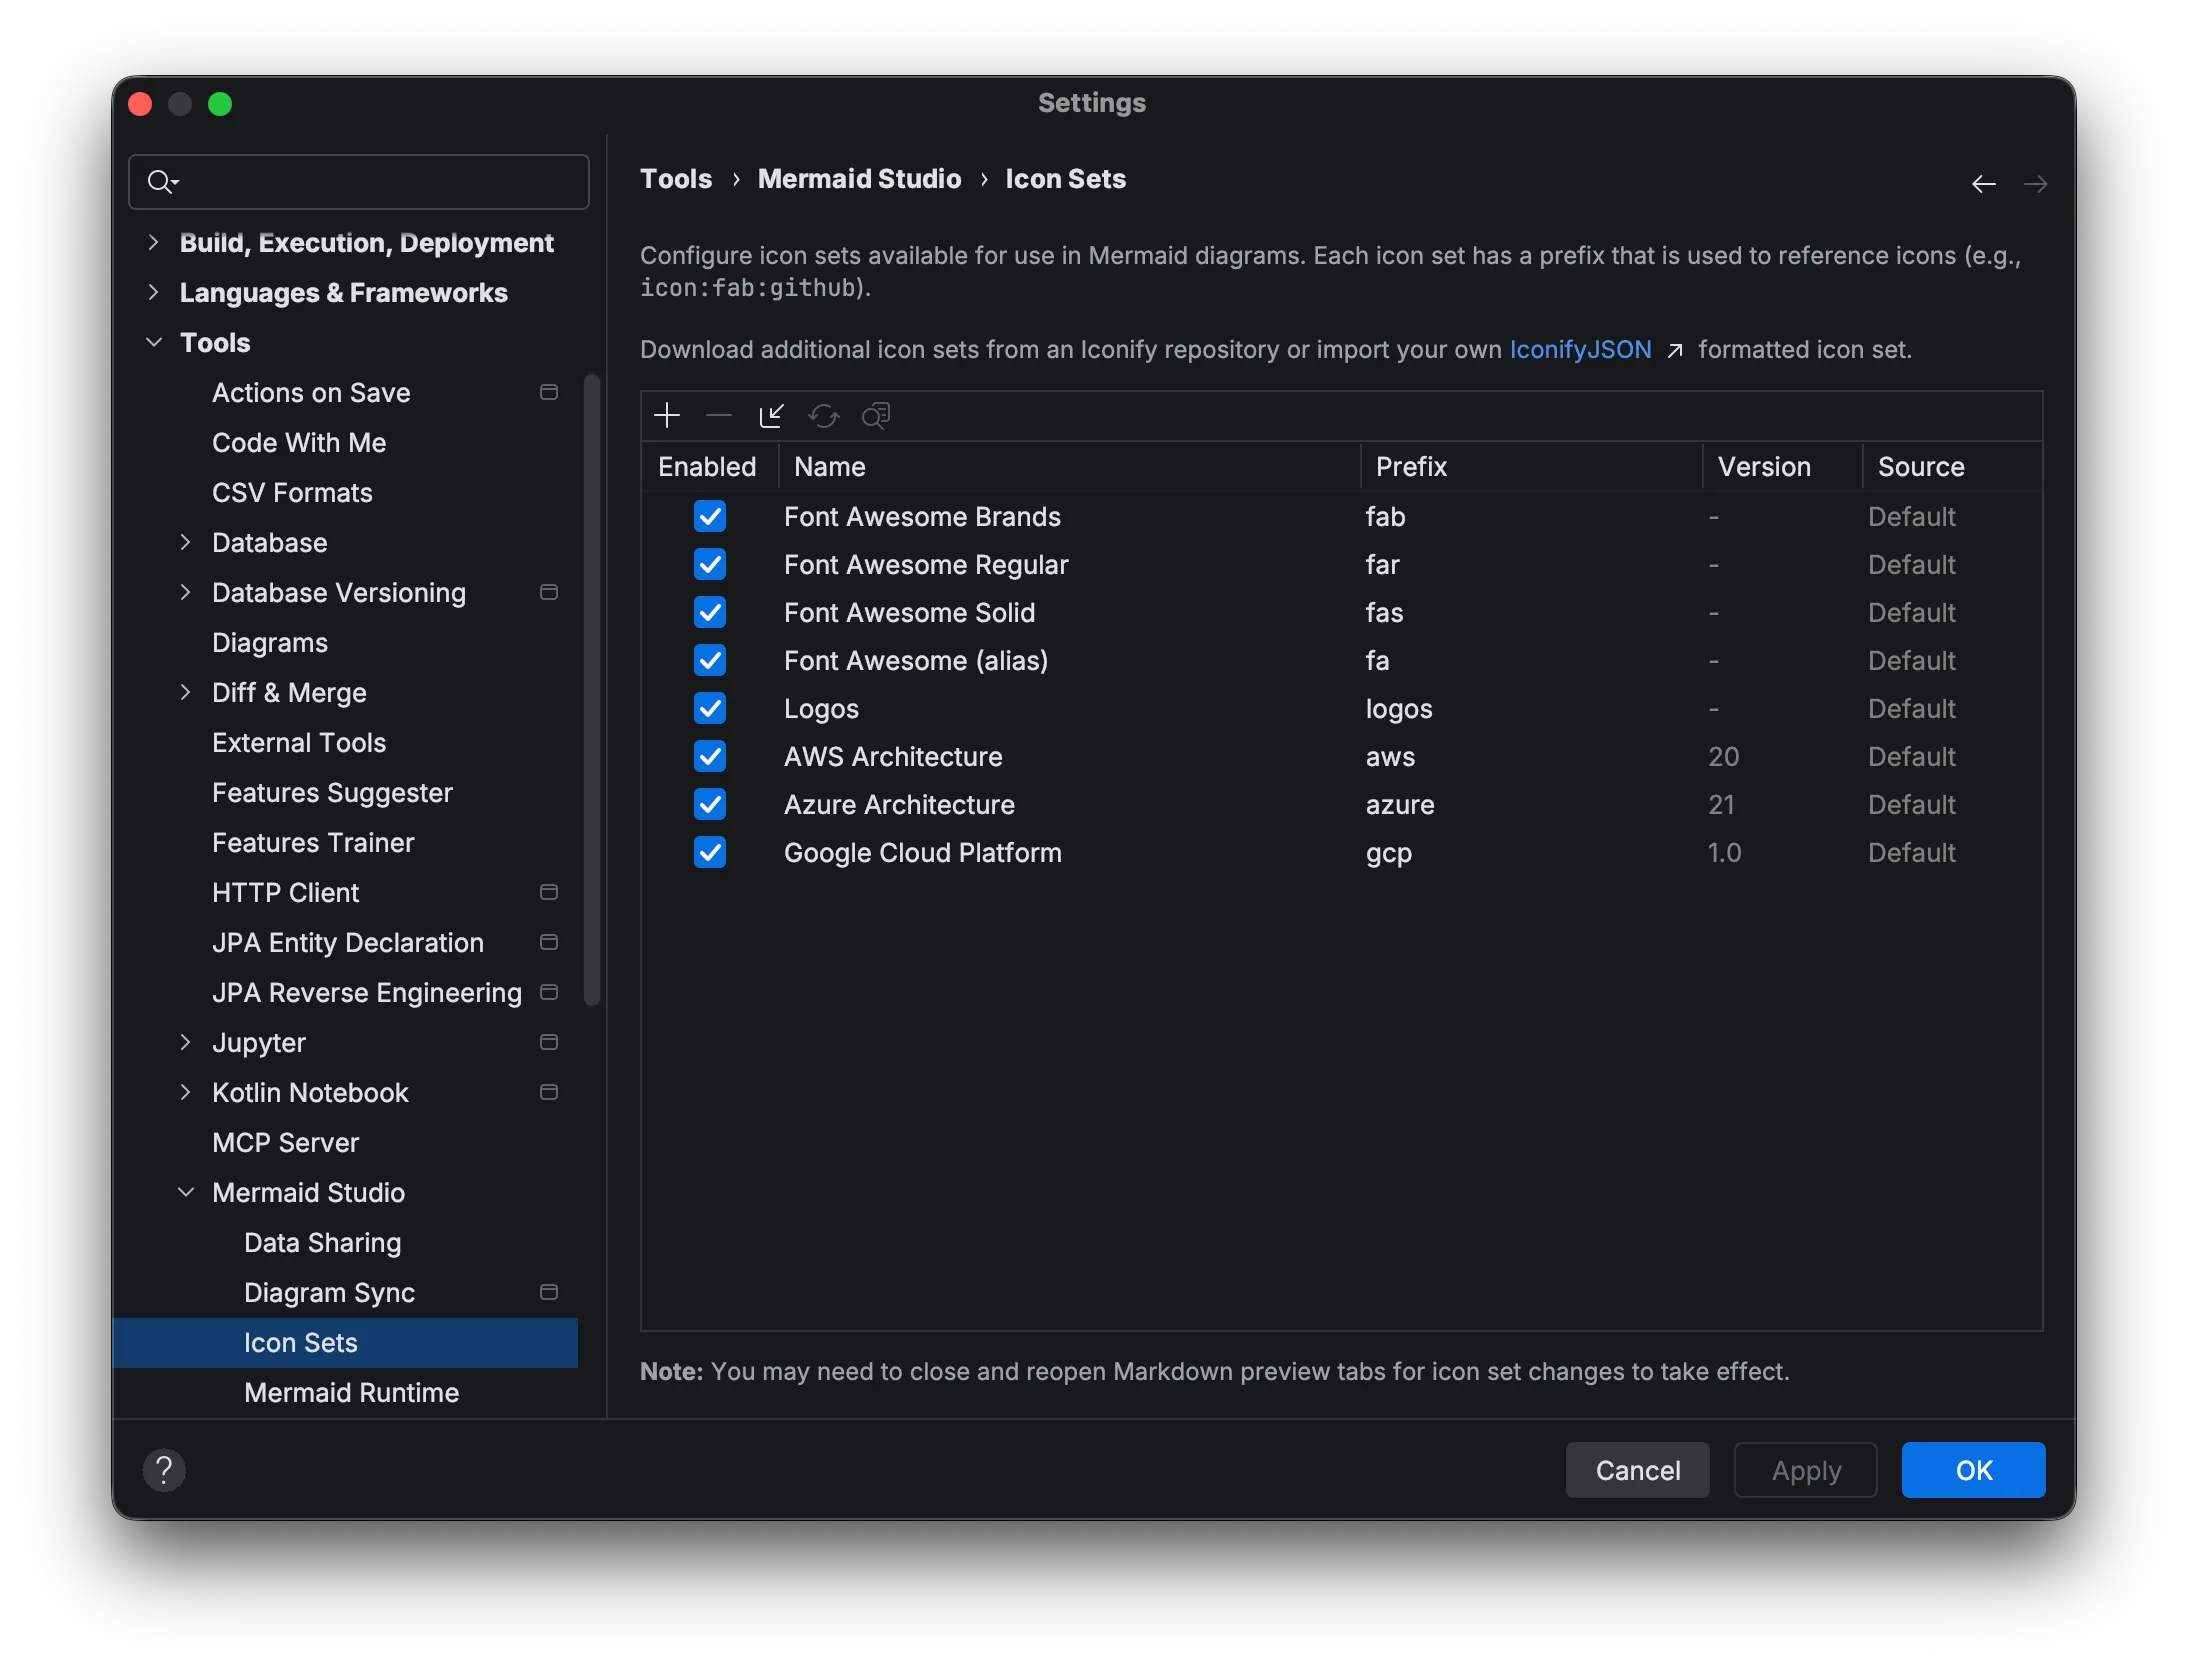Click the Show details search icon
The height and width of the screenshot is (1668, 2188).
(x=876, y=415)
